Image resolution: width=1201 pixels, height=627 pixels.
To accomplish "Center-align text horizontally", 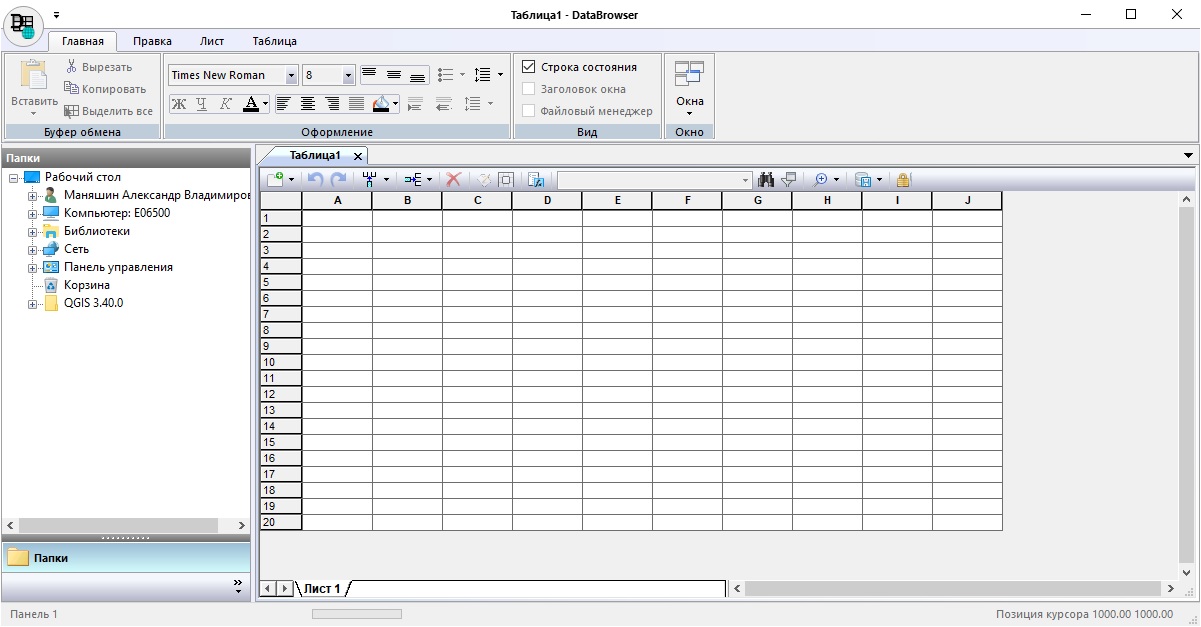I will 308,104.
